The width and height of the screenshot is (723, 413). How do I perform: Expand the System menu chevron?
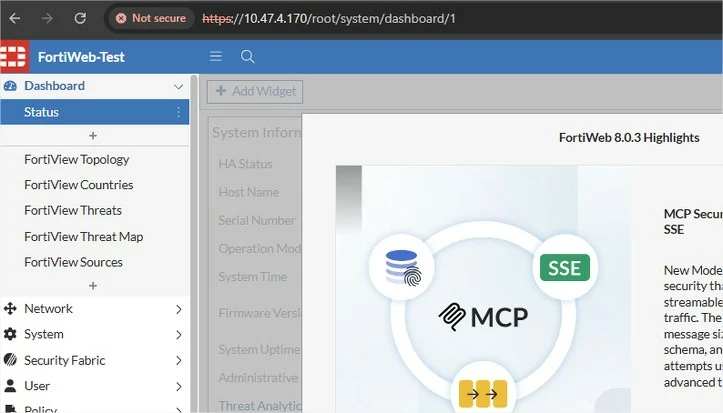tap(179, 335)
